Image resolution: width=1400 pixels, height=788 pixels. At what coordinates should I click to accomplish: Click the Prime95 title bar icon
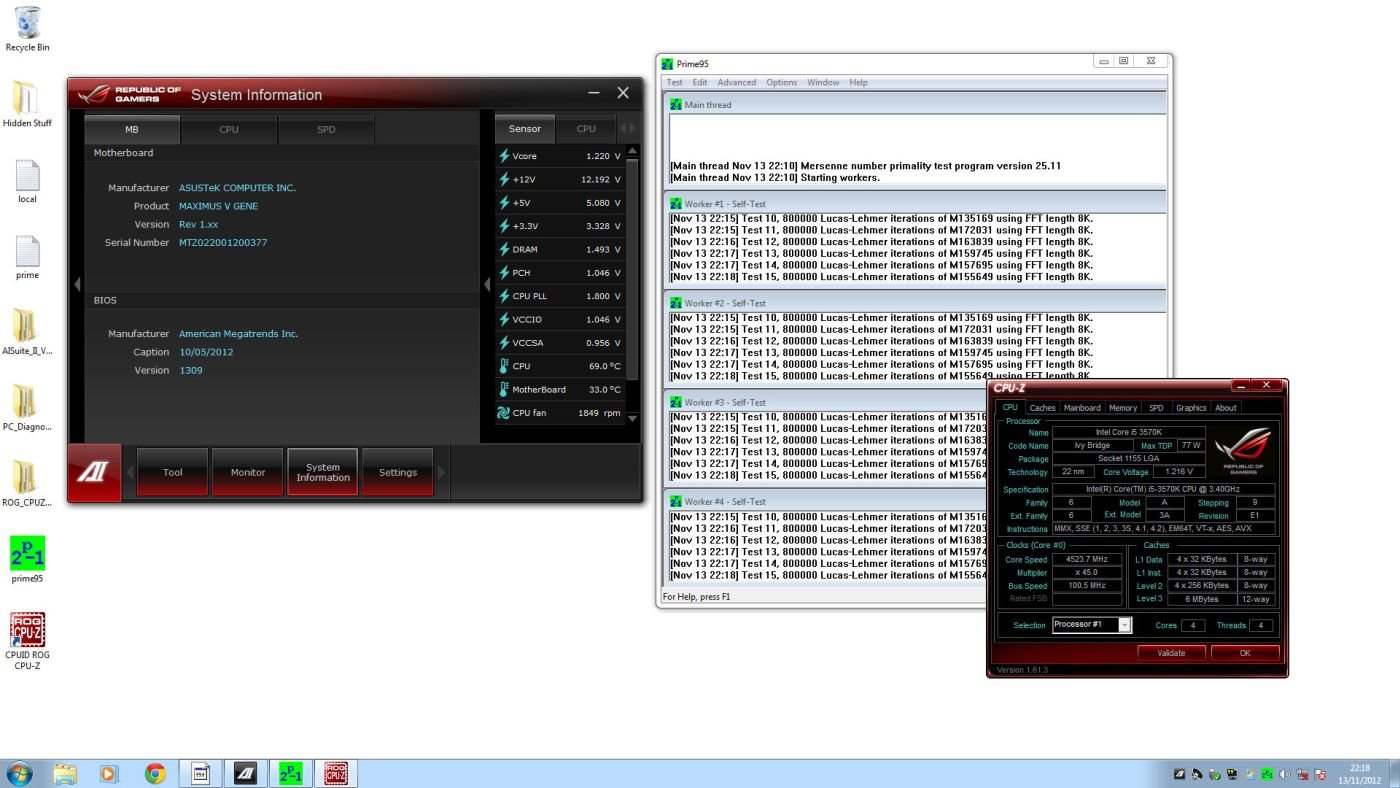point(668,63)
